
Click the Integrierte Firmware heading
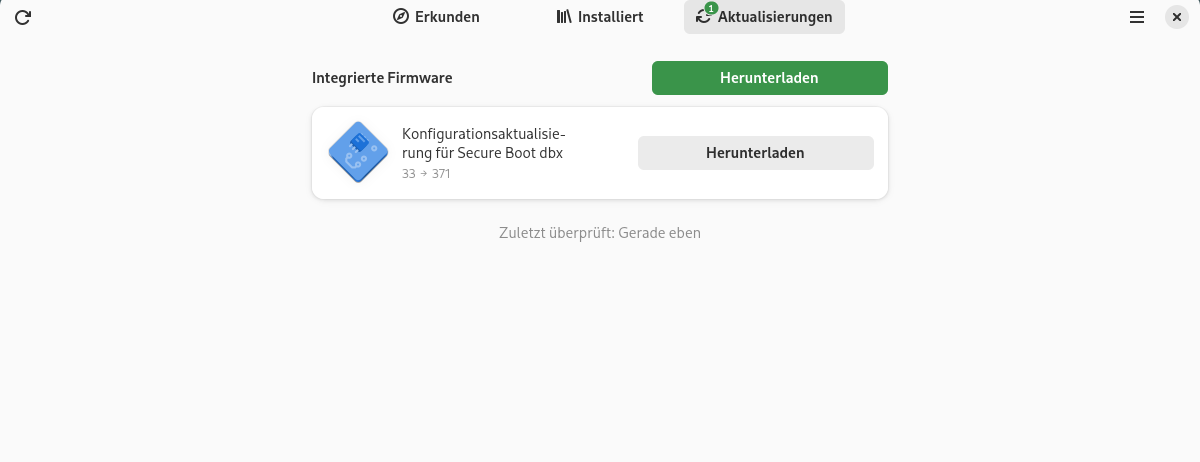coord(382,78)
